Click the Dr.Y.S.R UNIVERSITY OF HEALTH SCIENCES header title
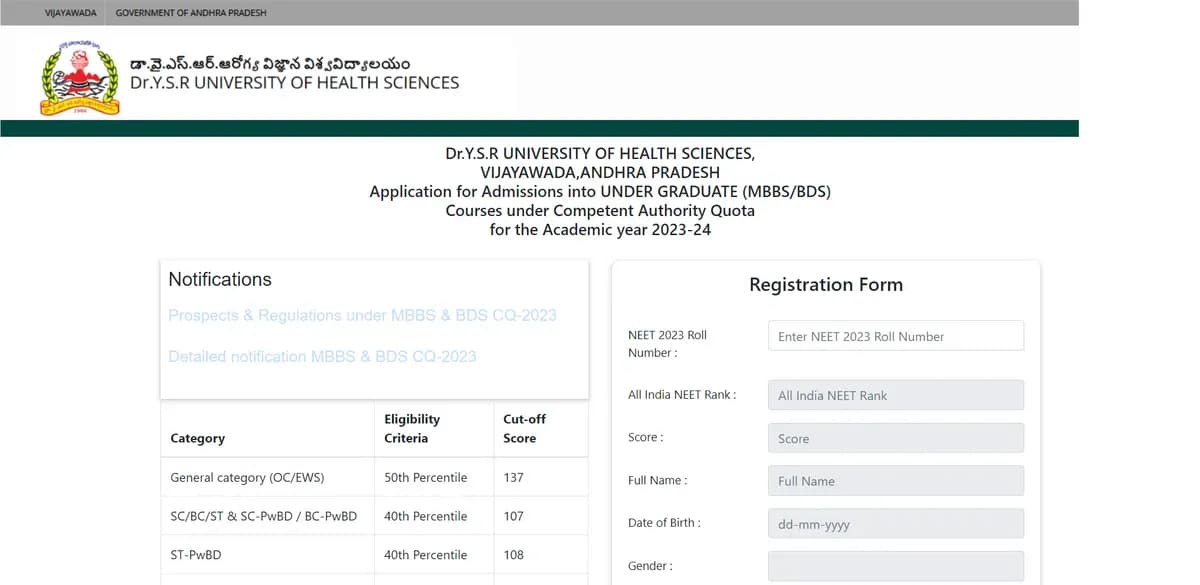1200x585 pixels. point(295,83)
